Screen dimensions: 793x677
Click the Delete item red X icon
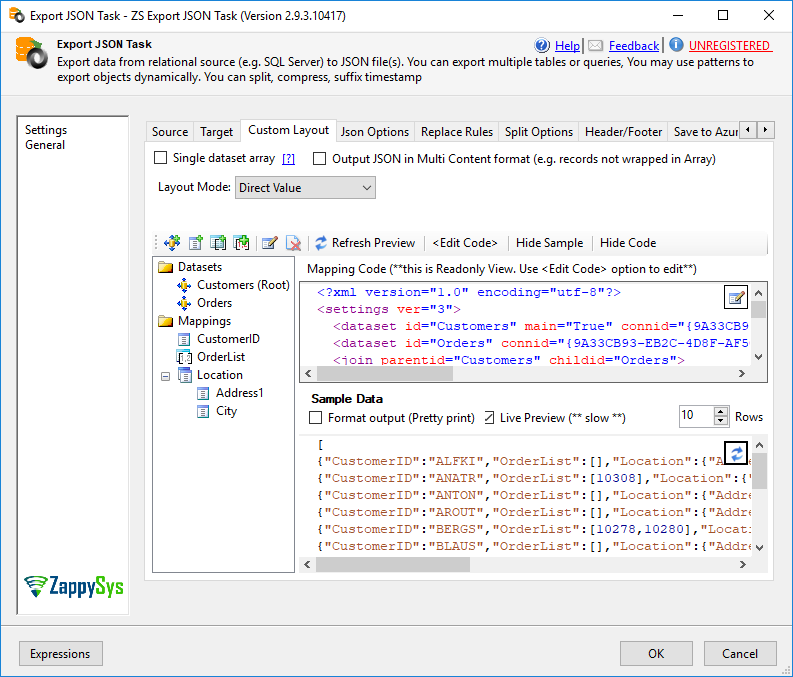pos(293,243)
